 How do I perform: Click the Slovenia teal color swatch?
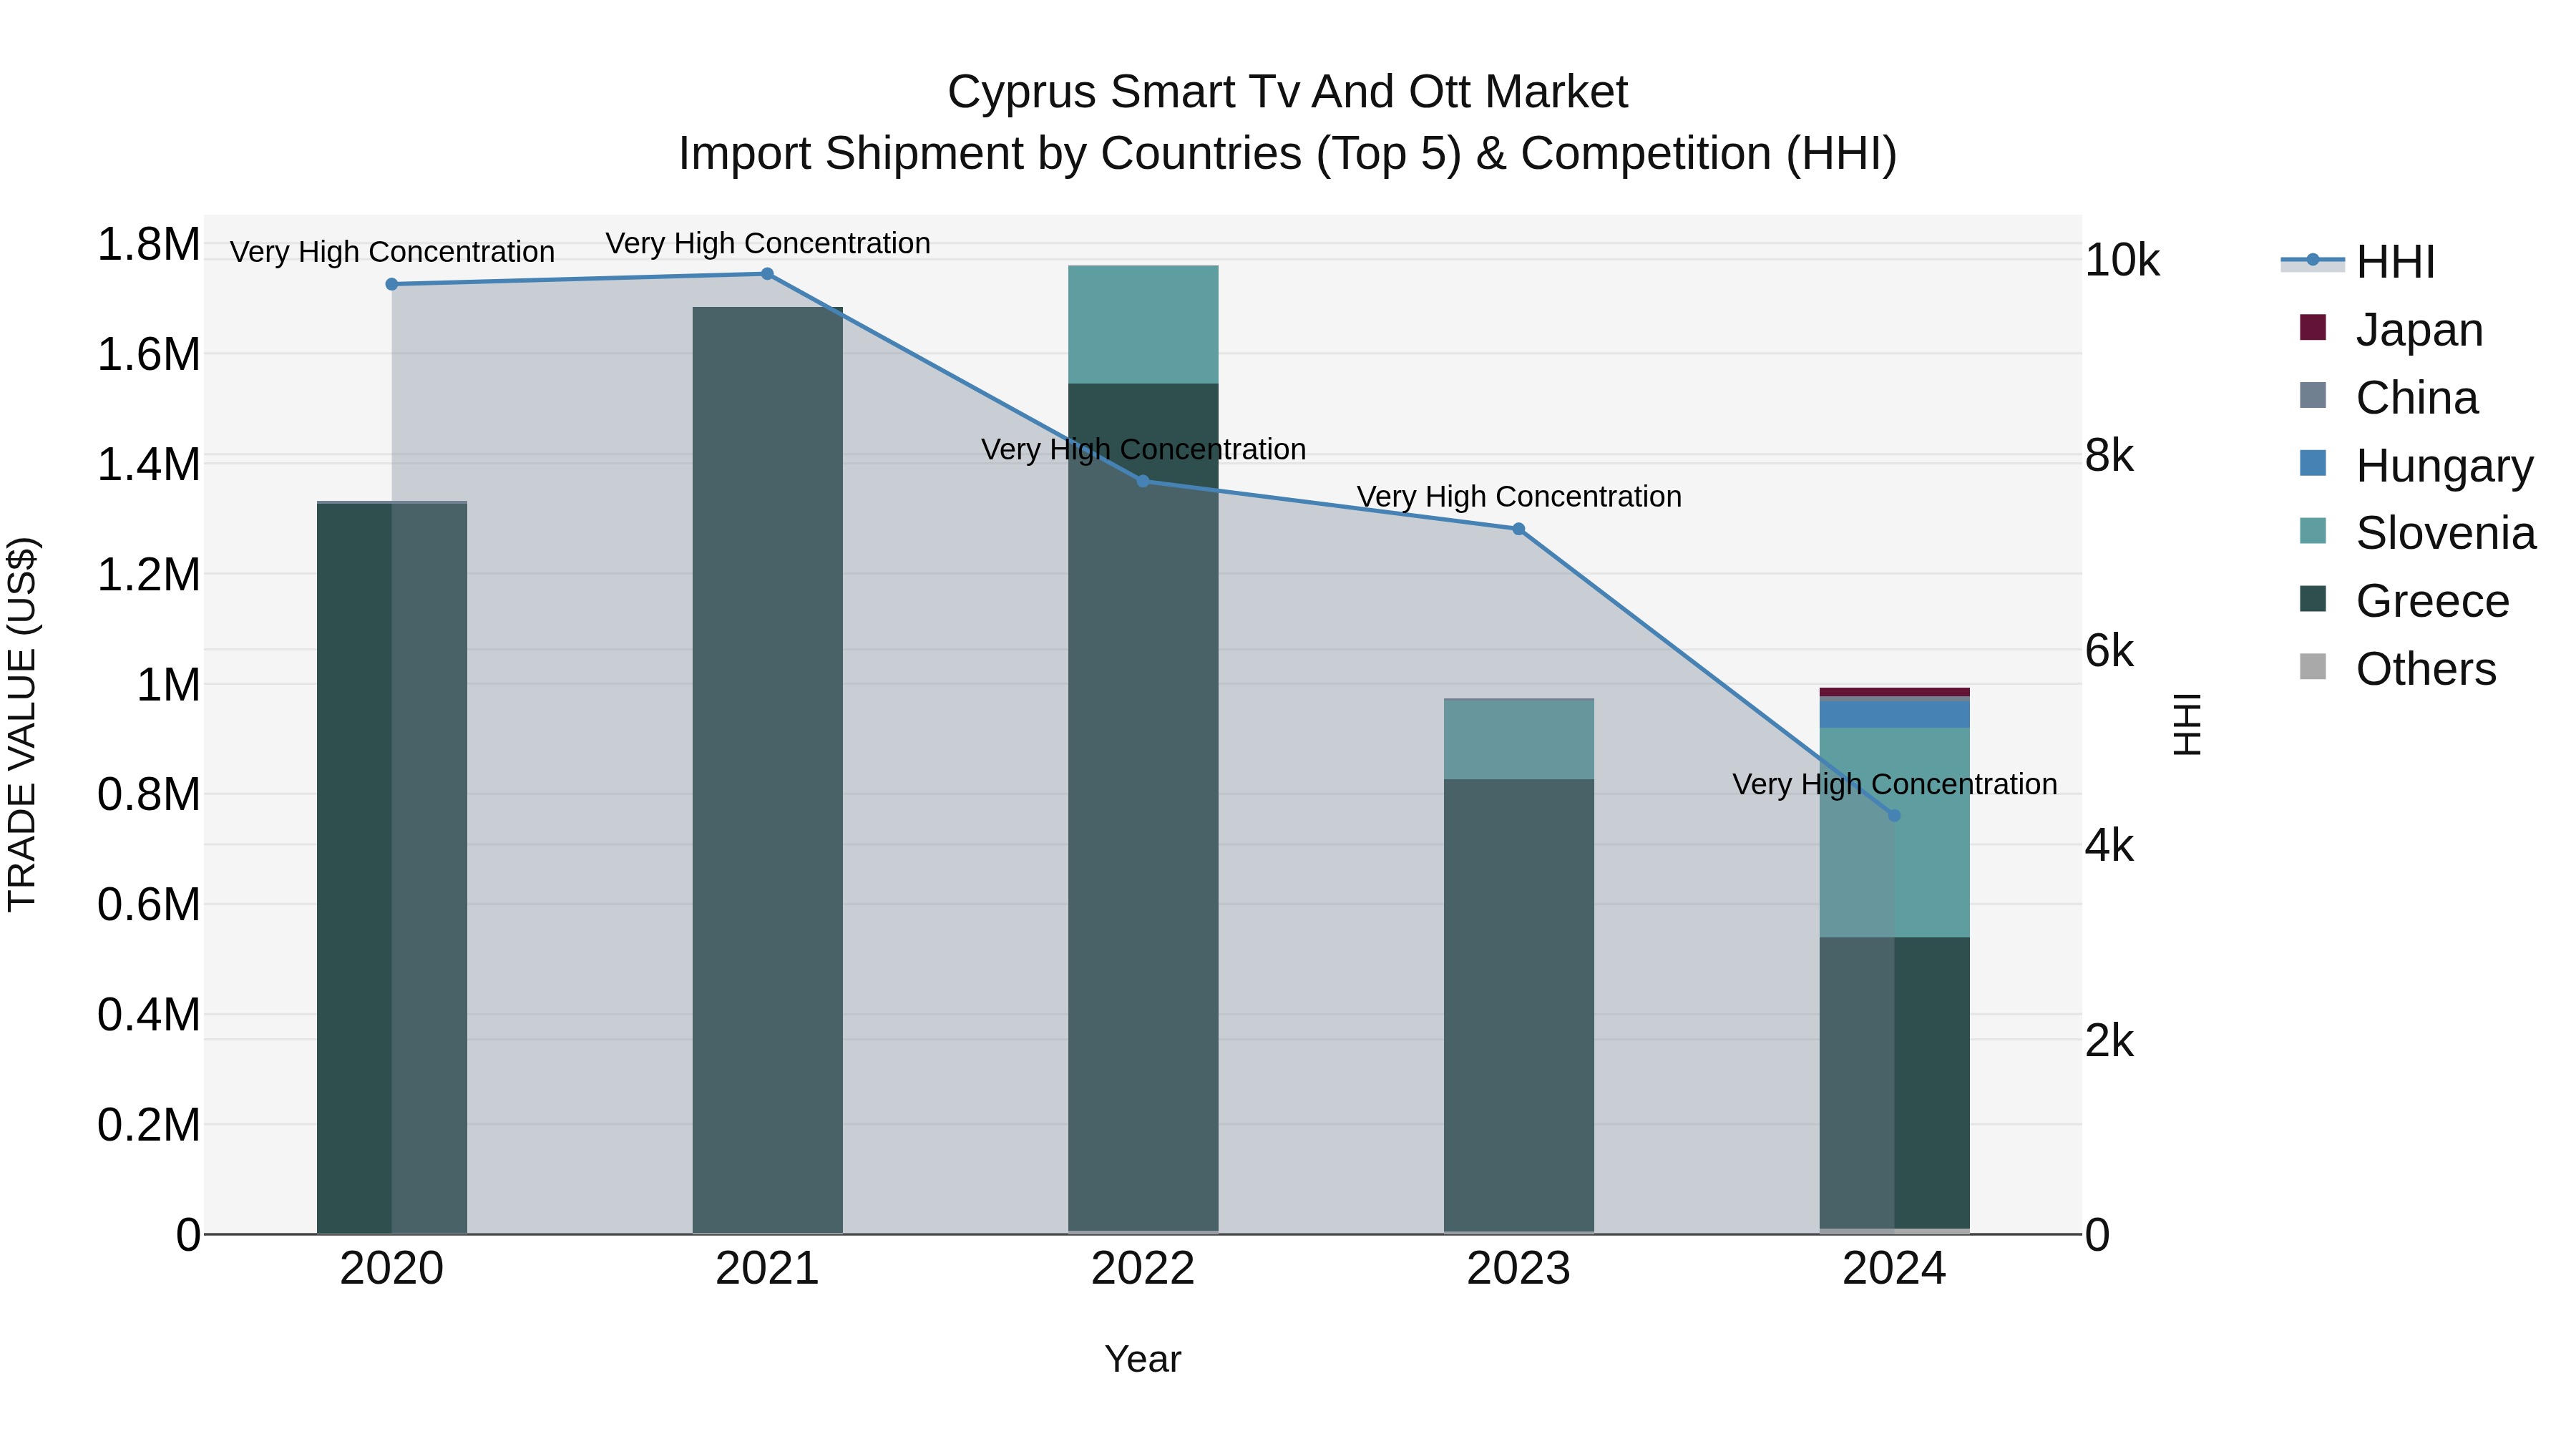(2313, 531)
